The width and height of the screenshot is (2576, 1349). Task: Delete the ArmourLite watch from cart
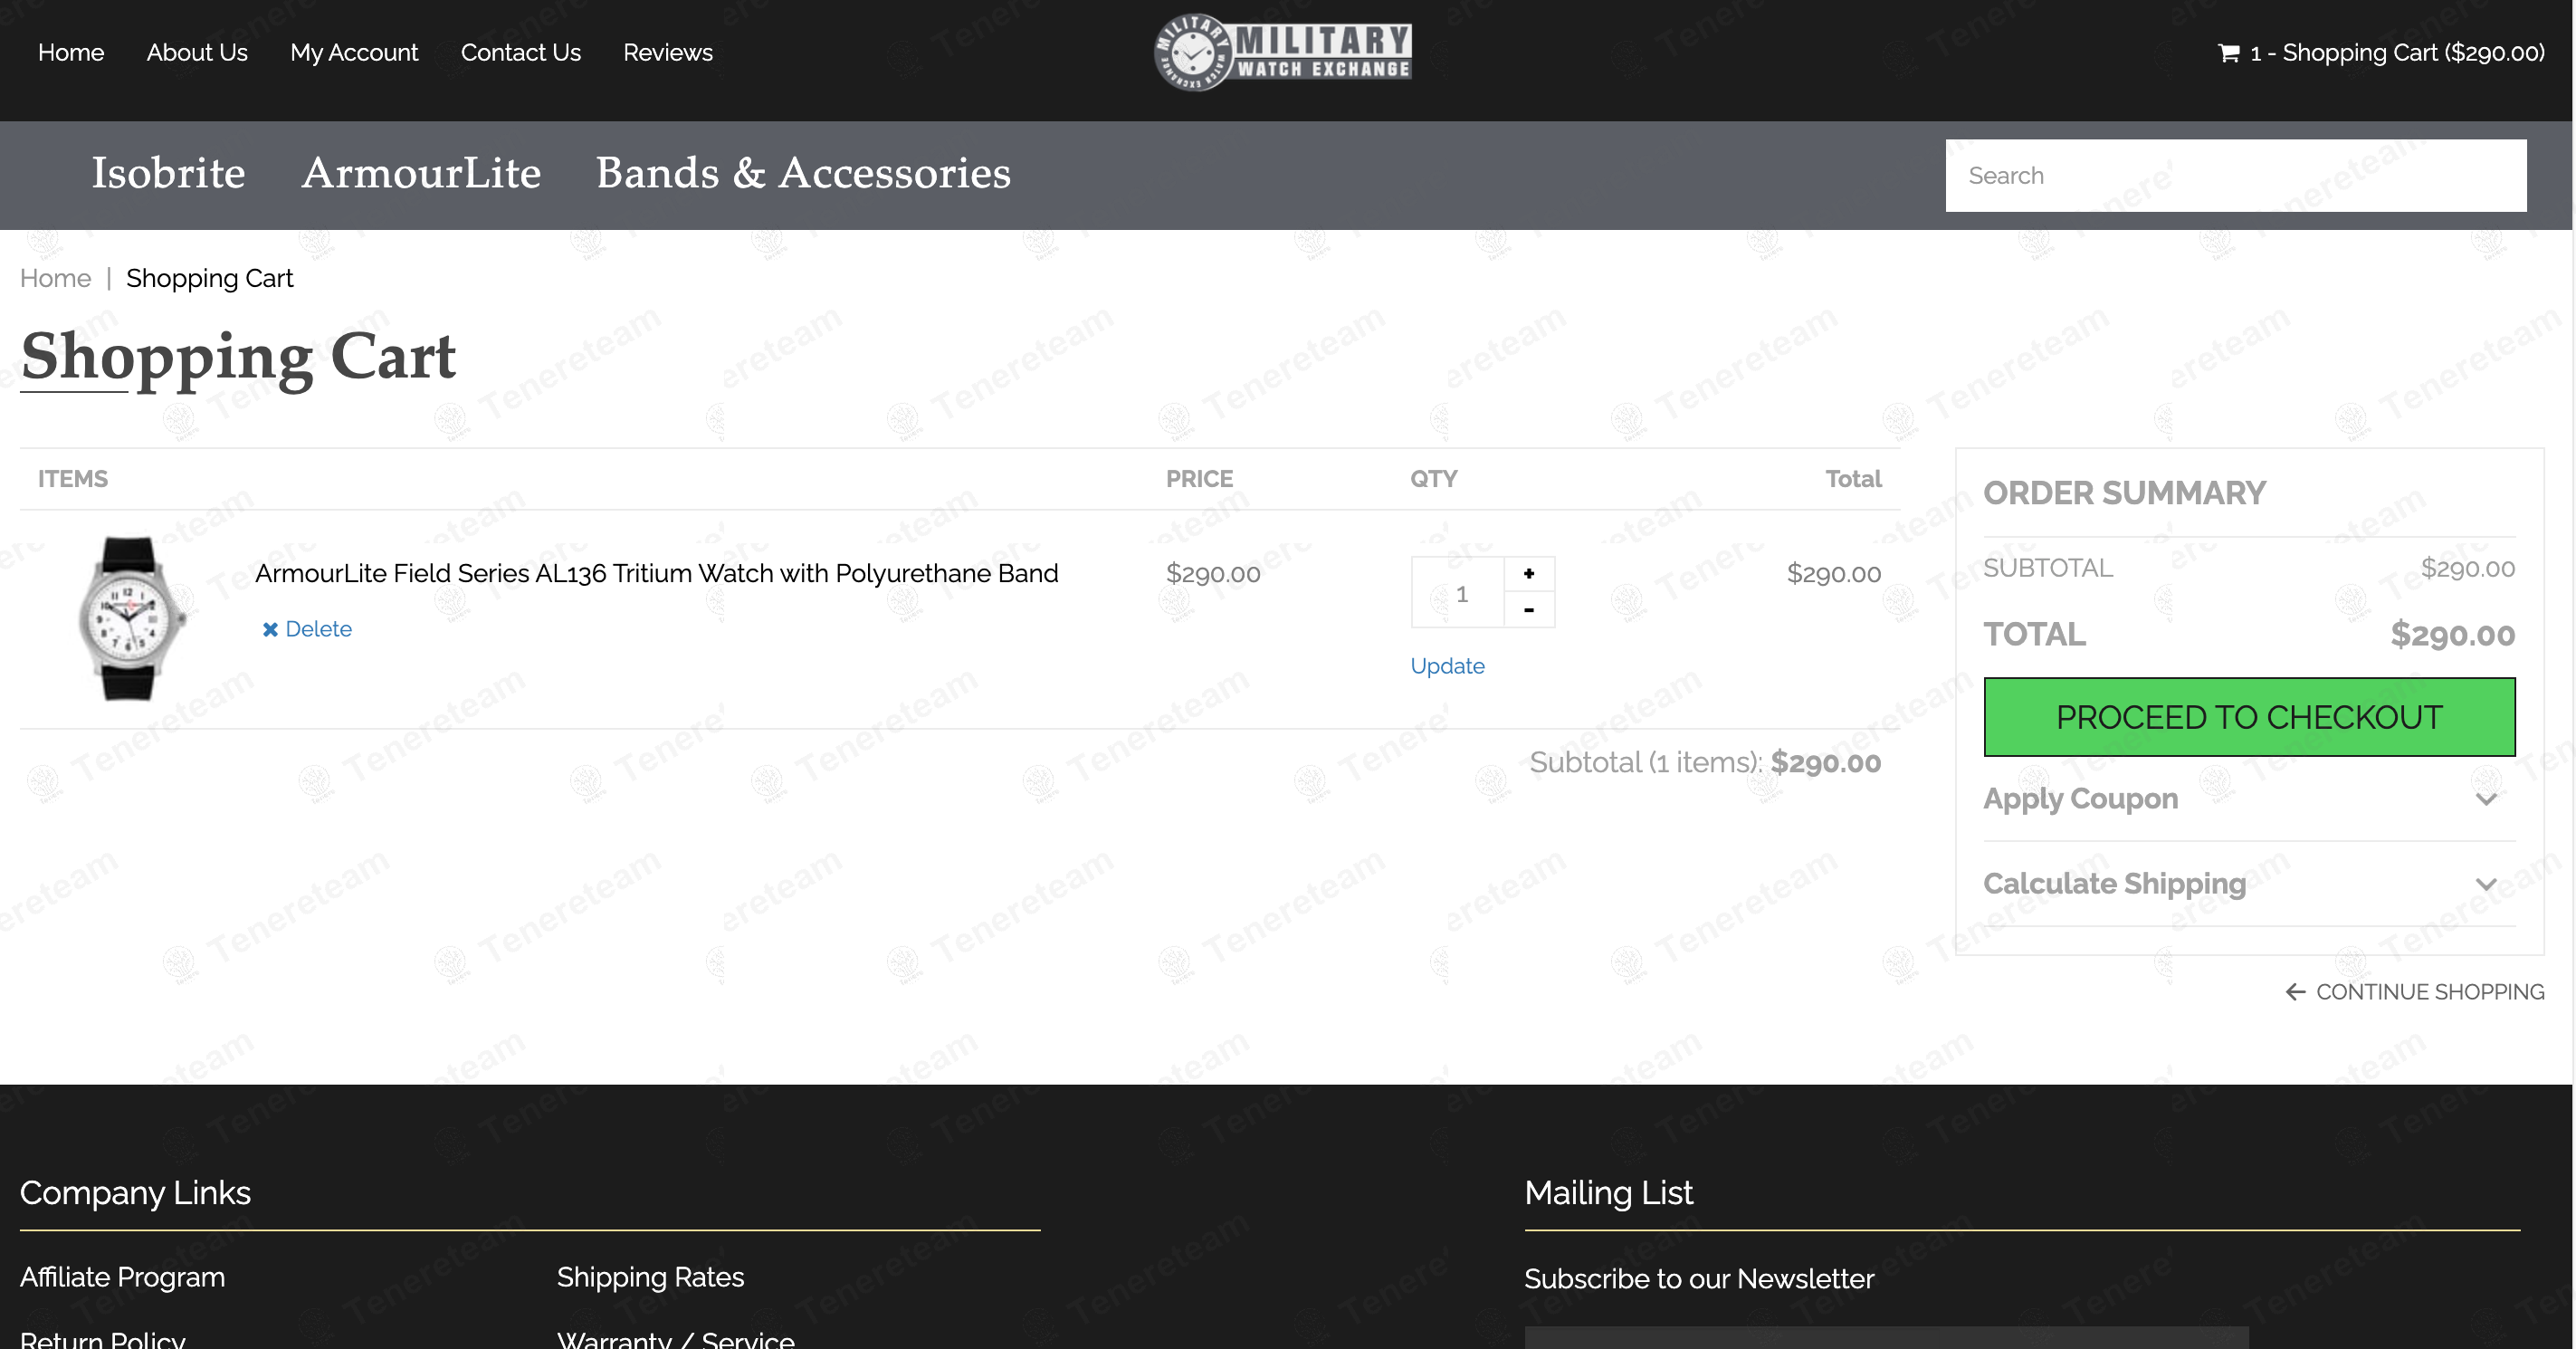(x=307, y=629)
